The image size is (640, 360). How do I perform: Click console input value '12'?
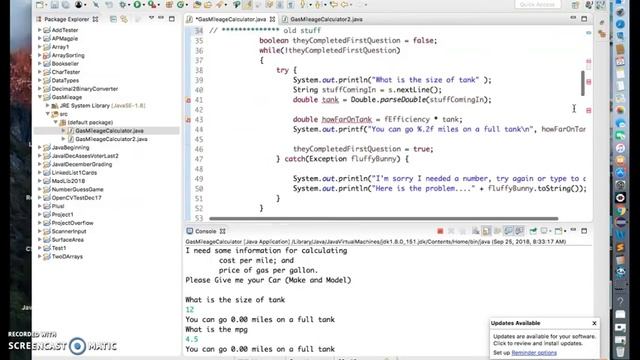(189, 309)
